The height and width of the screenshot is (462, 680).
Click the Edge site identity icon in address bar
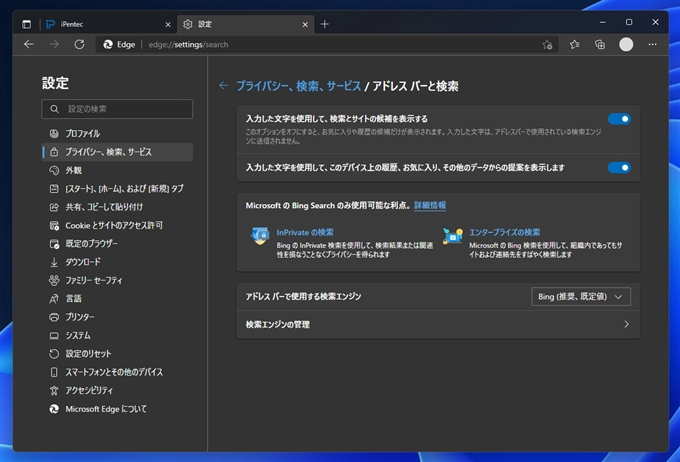[x=119, y=44]
